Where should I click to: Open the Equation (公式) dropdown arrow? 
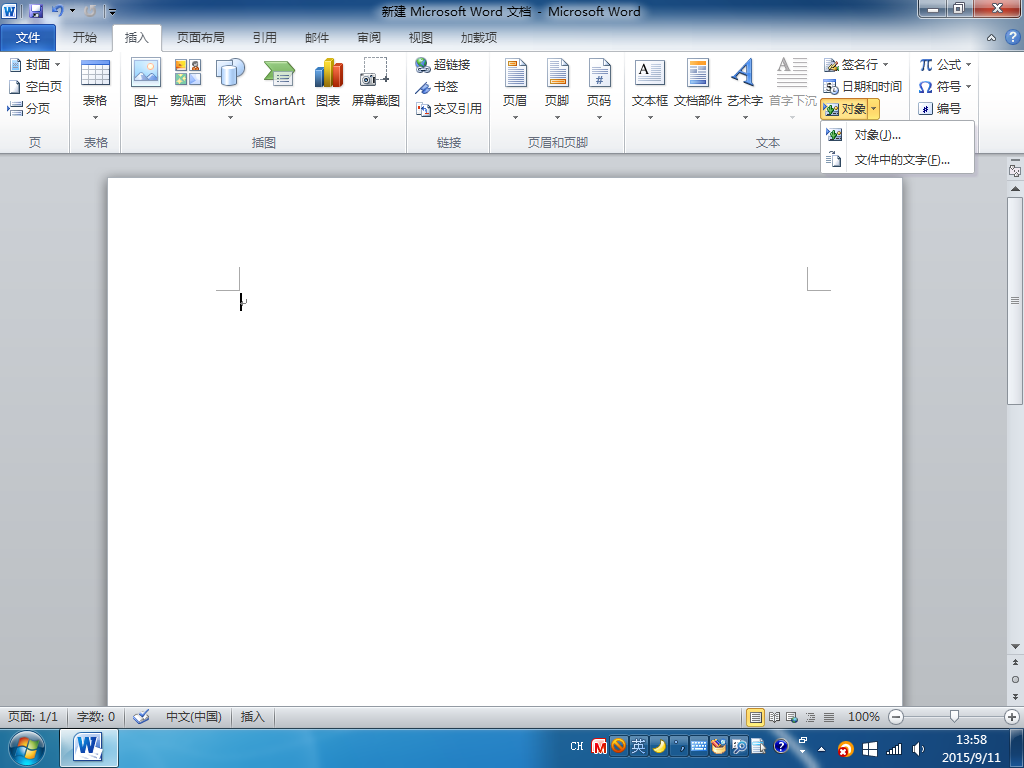click(968, 65)
